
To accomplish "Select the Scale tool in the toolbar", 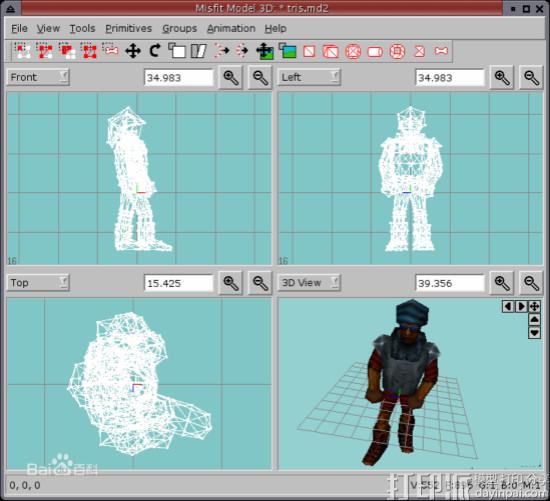I will (x=177, y=51).
